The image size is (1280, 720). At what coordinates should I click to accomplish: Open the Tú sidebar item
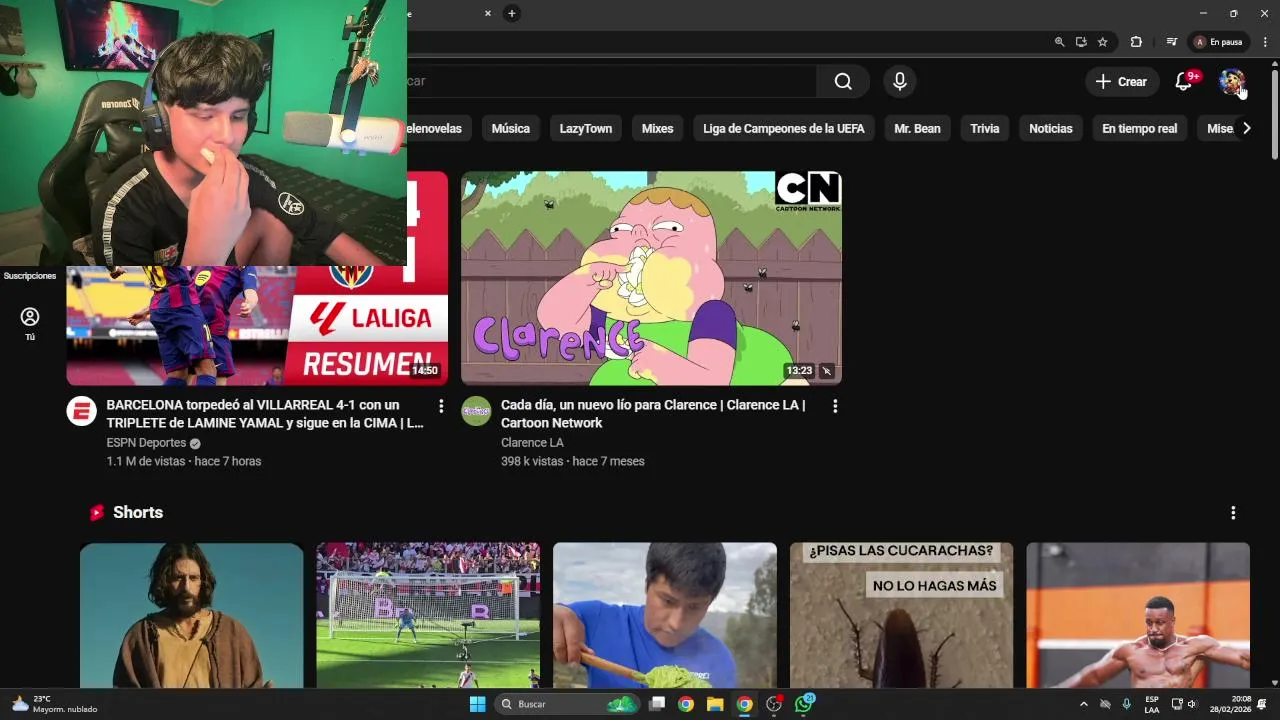point(30,324)
